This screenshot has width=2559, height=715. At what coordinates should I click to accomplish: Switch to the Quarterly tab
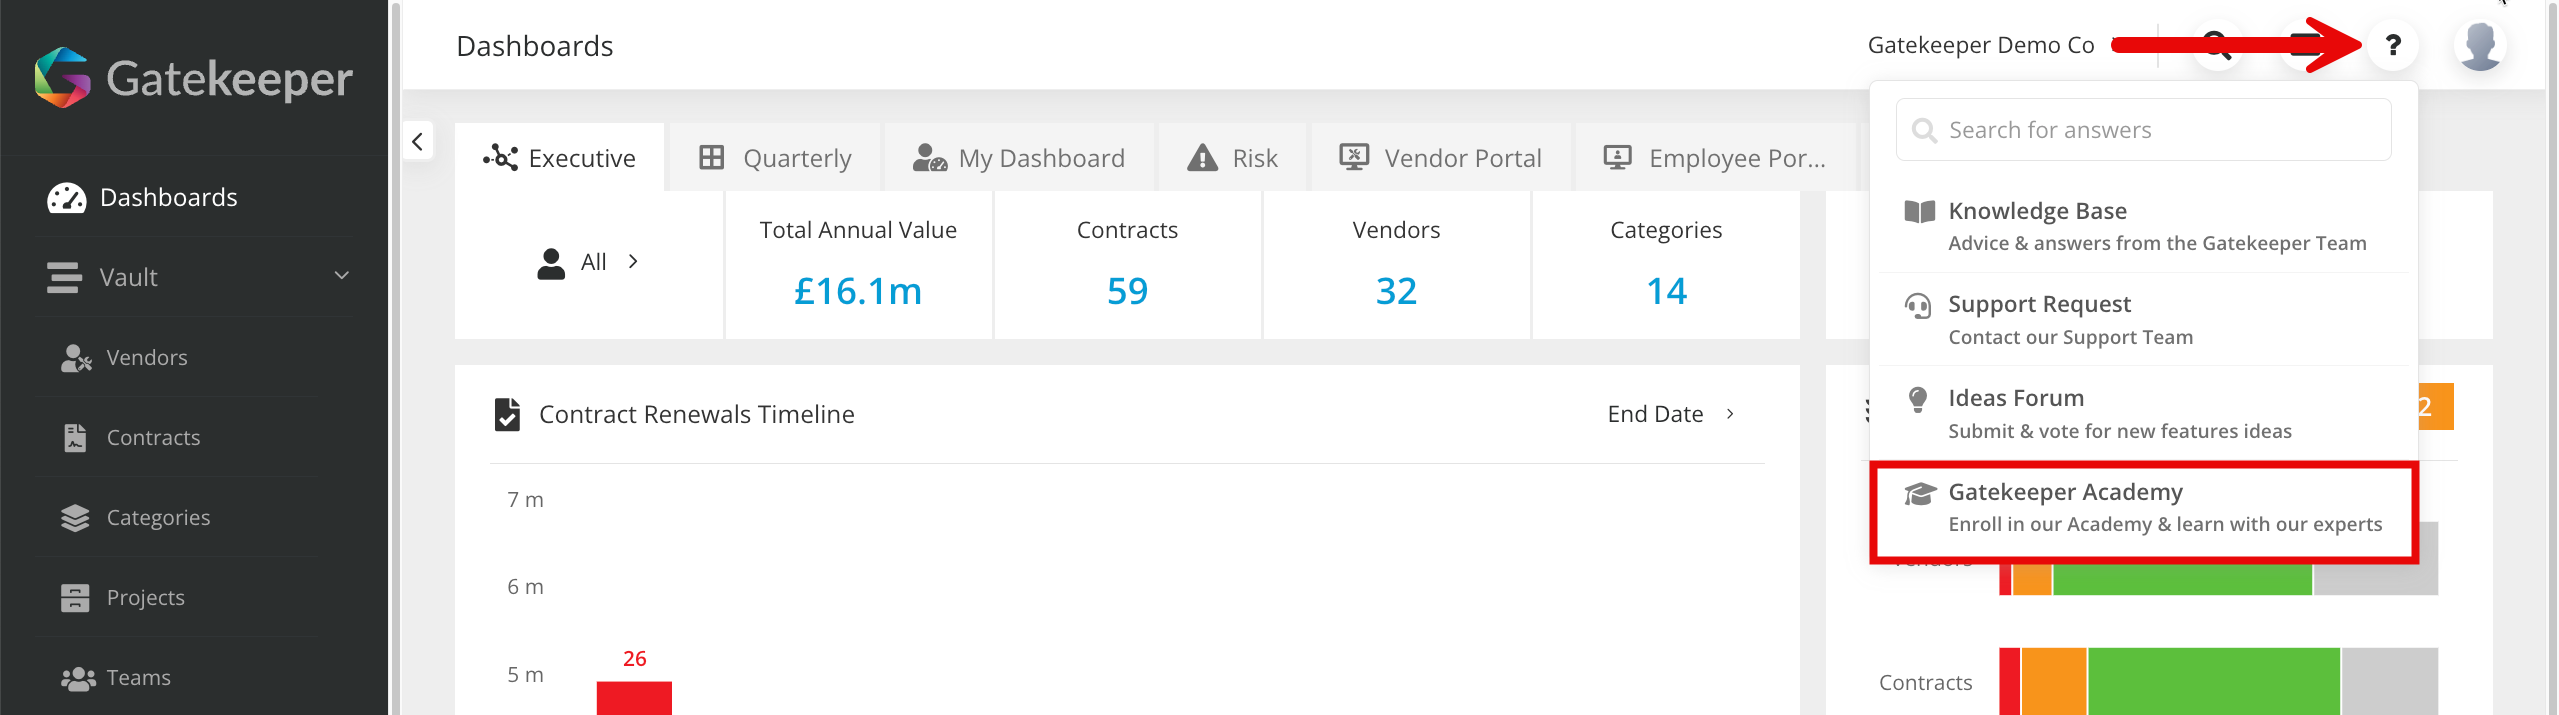click(x=776, y=158)
